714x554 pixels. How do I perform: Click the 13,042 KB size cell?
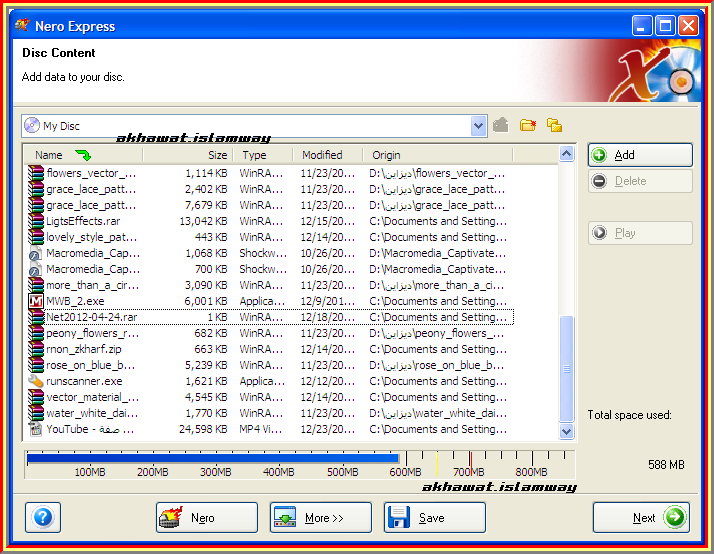coord(203,221)
